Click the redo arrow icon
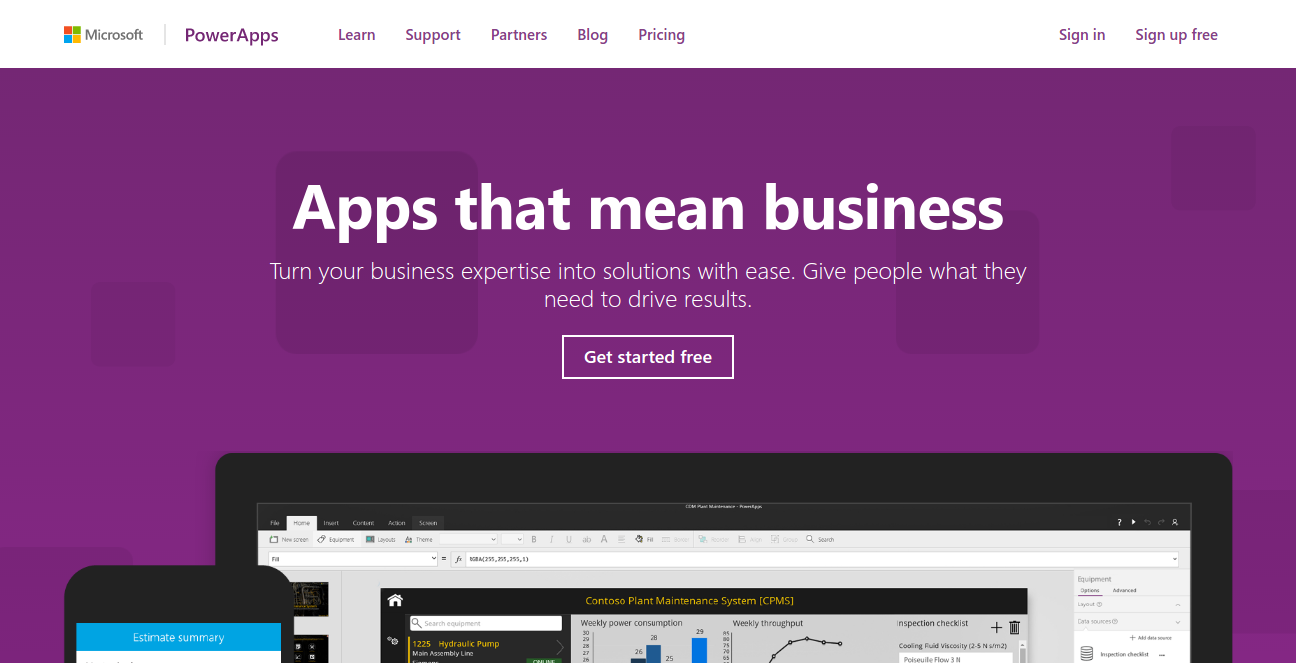 pos(1161,522)
